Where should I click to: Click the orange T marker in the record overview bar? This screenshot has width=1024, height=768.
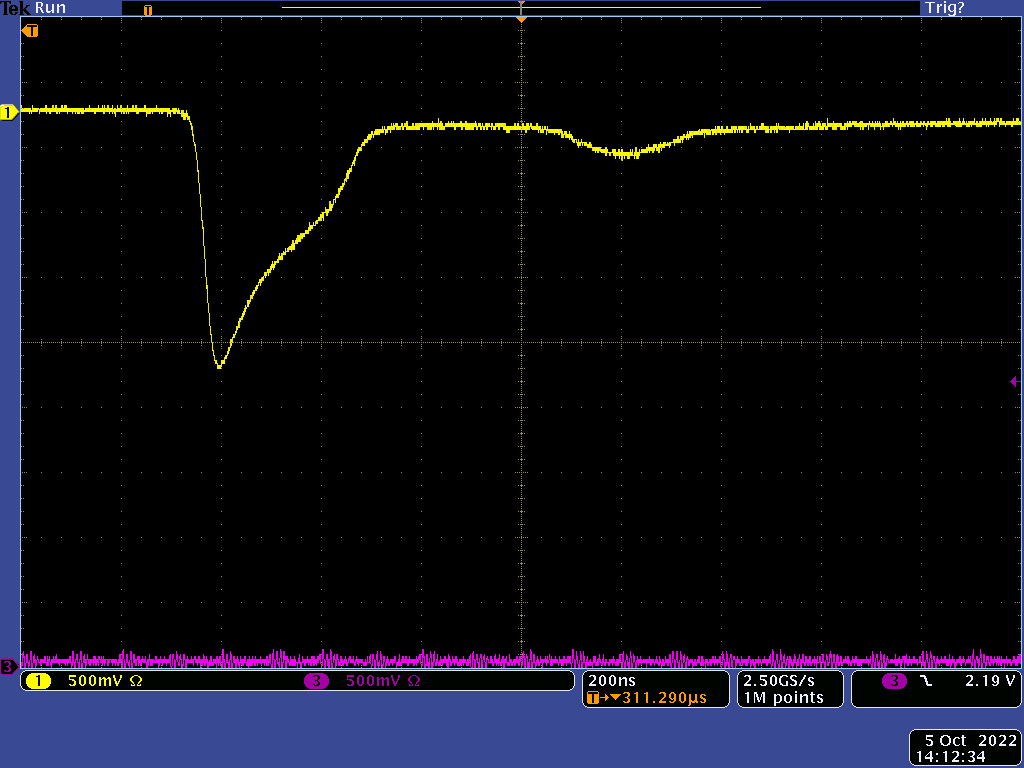[148, 10]
